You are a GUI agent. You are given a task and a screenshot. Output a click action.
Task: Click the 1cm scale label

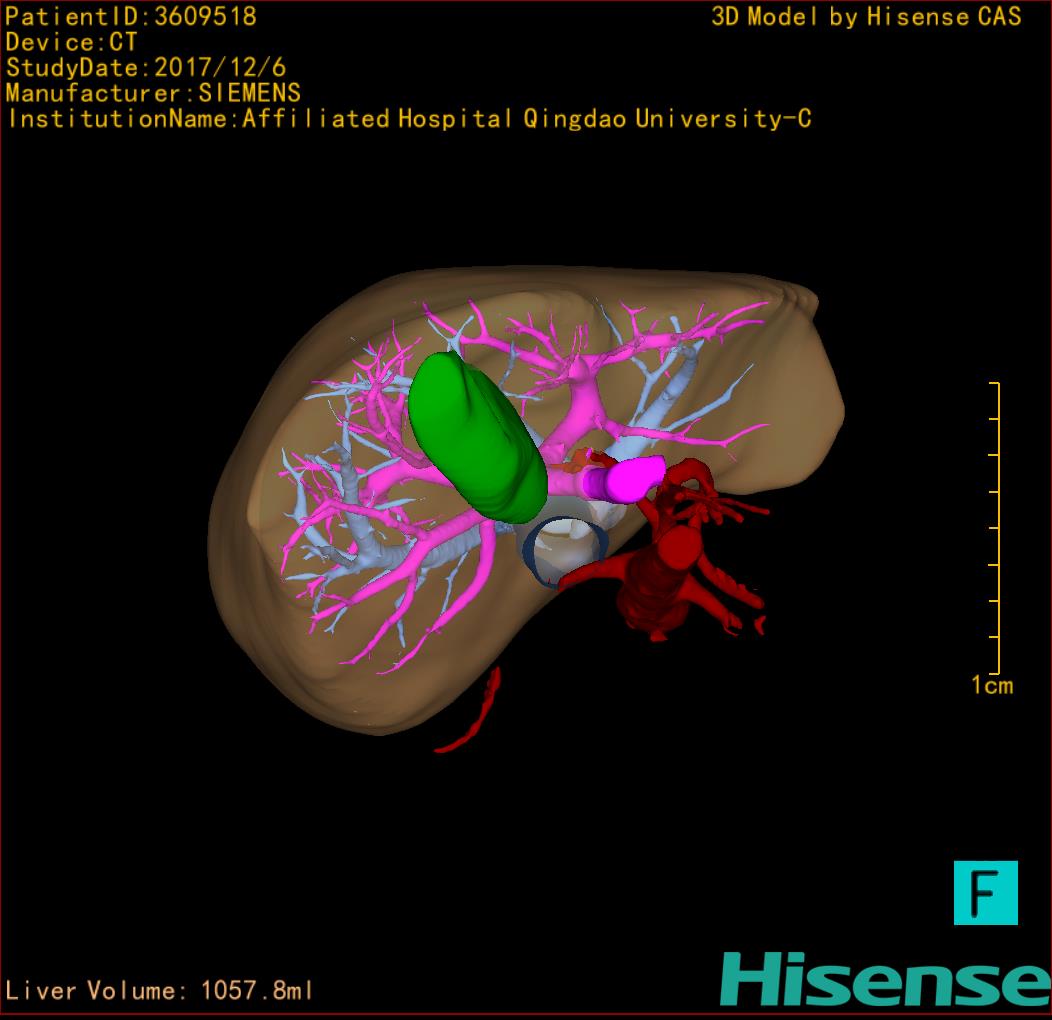pos(991,685)
